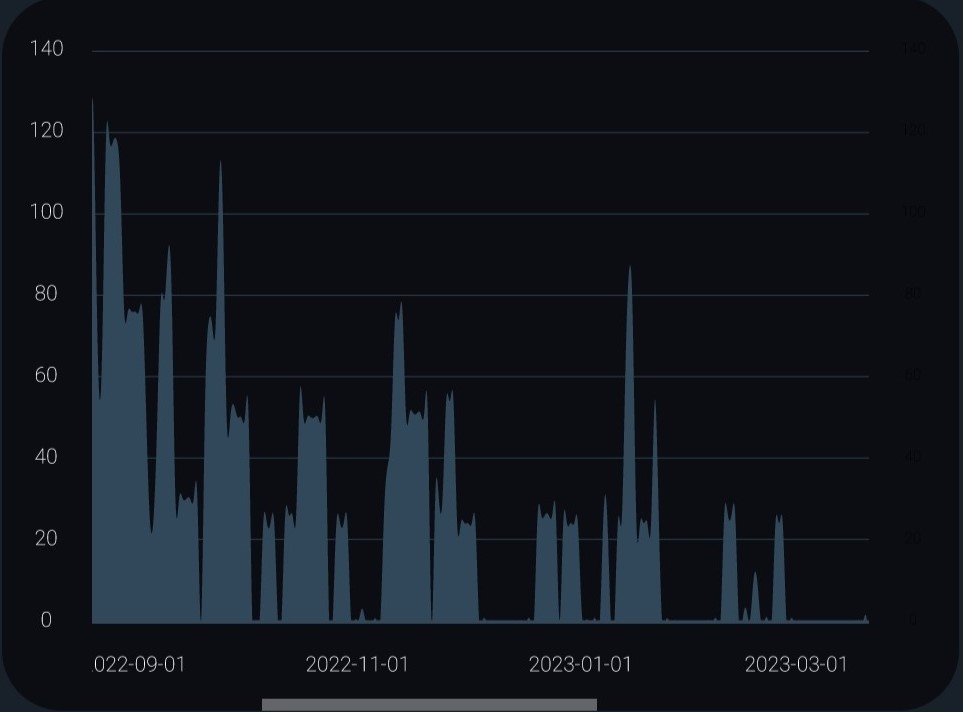Select the 100 label on the left axis
This screenshot has height=712, width=963.
click(46, 212)
